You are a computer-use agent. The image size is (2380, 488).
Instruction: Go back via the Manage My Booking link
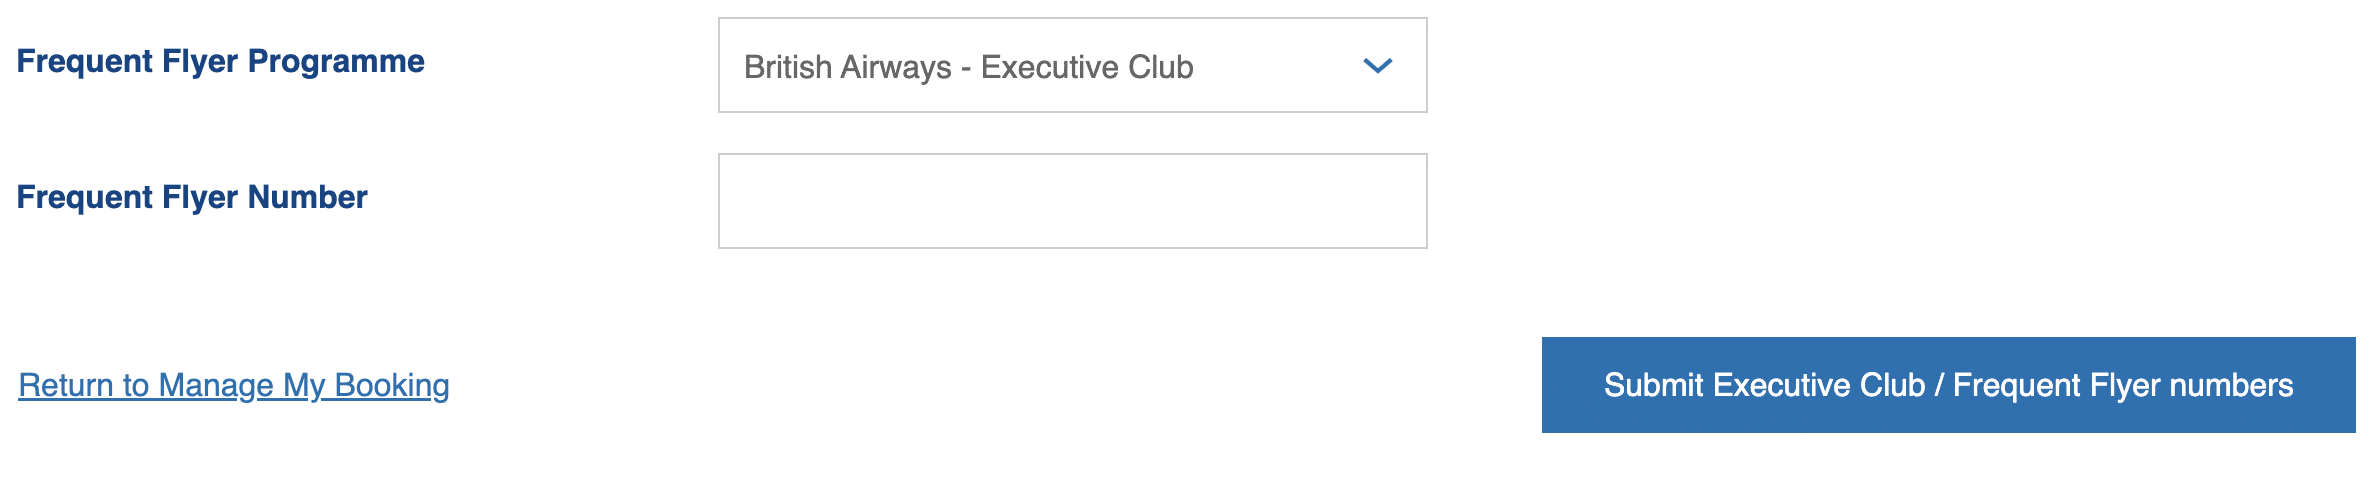click(x=234, y=385)
